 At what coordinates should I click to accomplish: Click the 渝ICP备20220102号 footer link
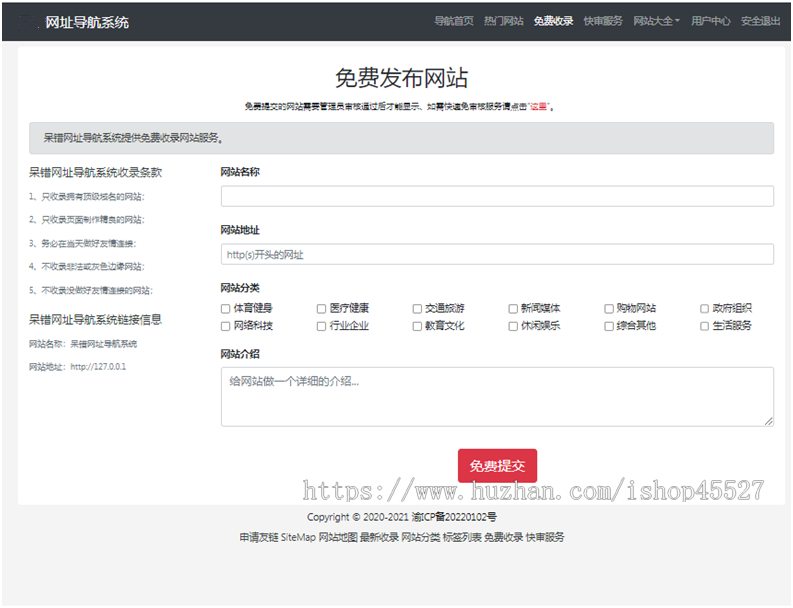[x=454, y=517]
